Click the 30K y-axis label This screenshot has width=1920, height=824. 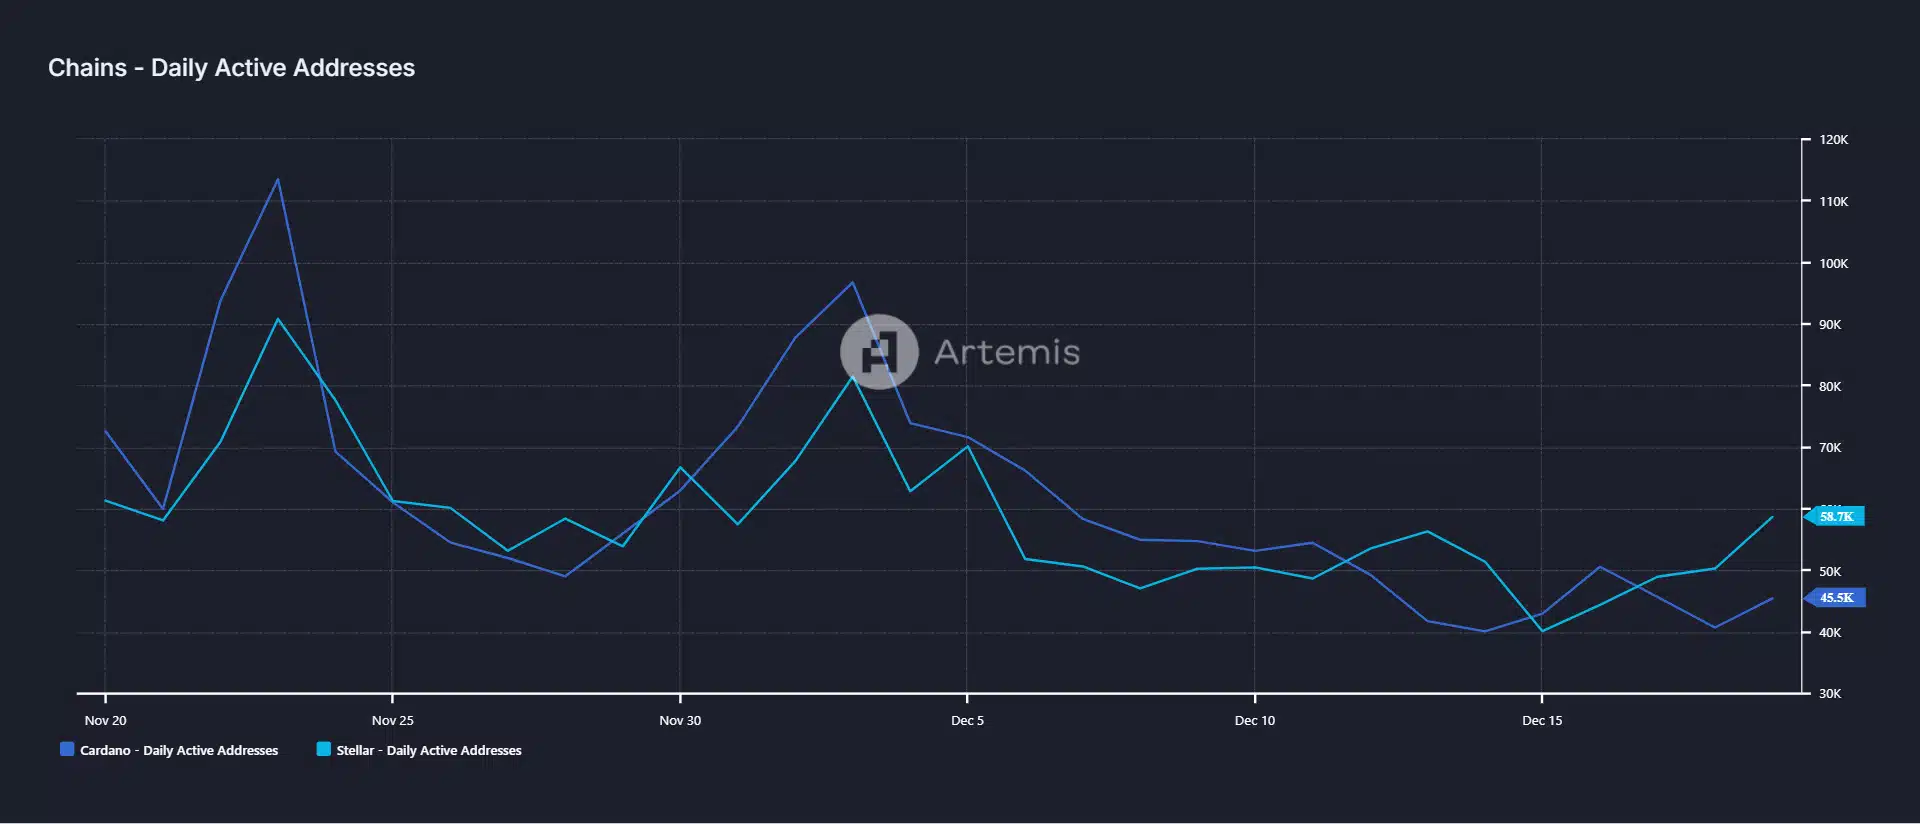point(1830,694)
